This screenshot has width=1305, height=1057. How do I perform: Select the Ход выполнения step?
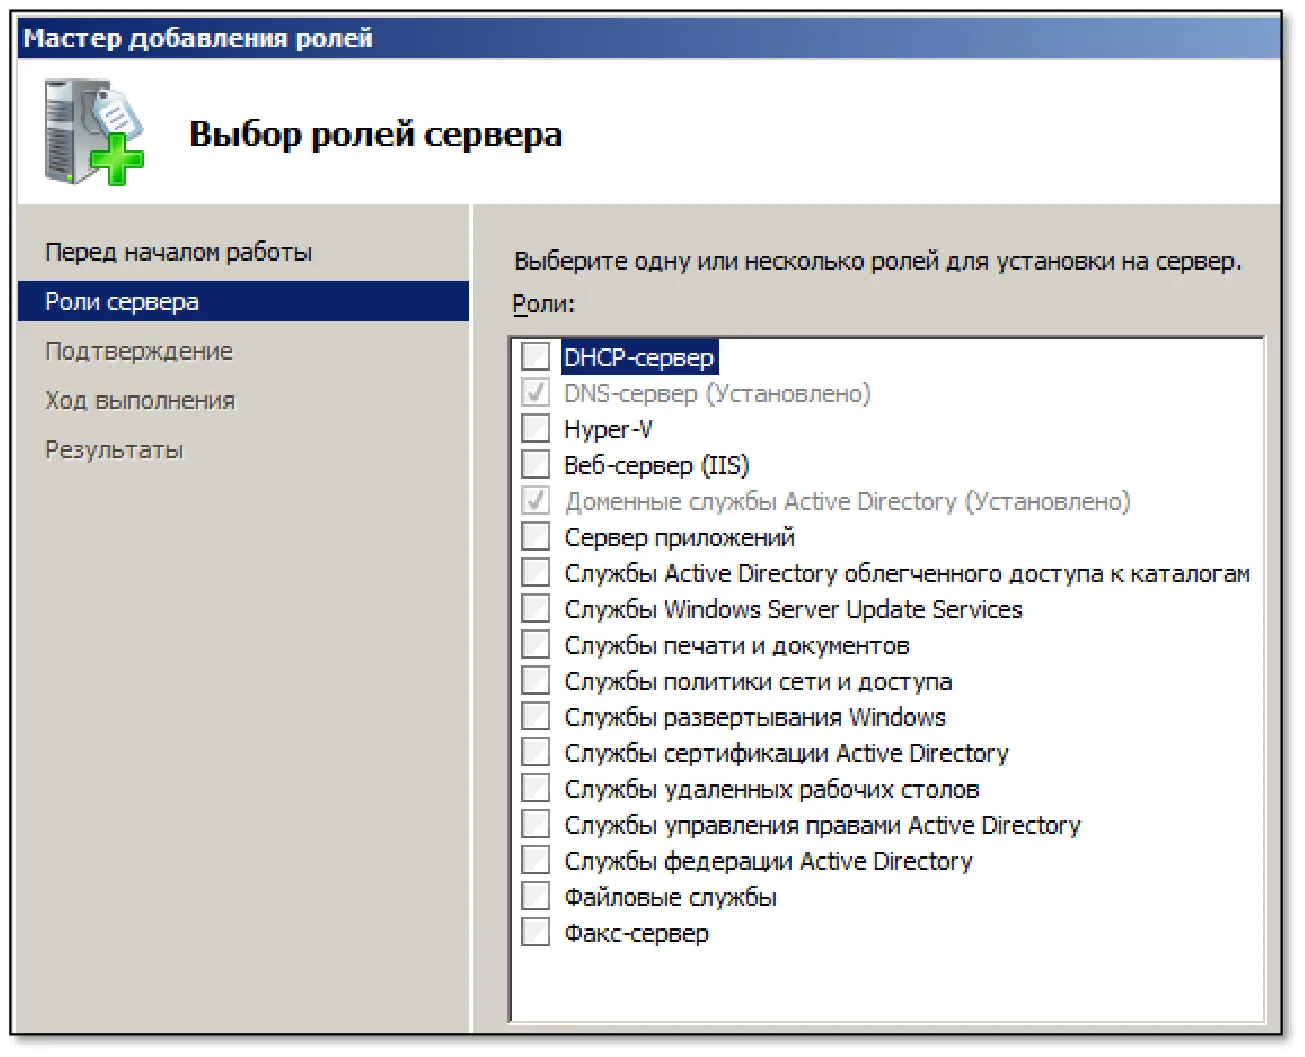coord(139,401)
